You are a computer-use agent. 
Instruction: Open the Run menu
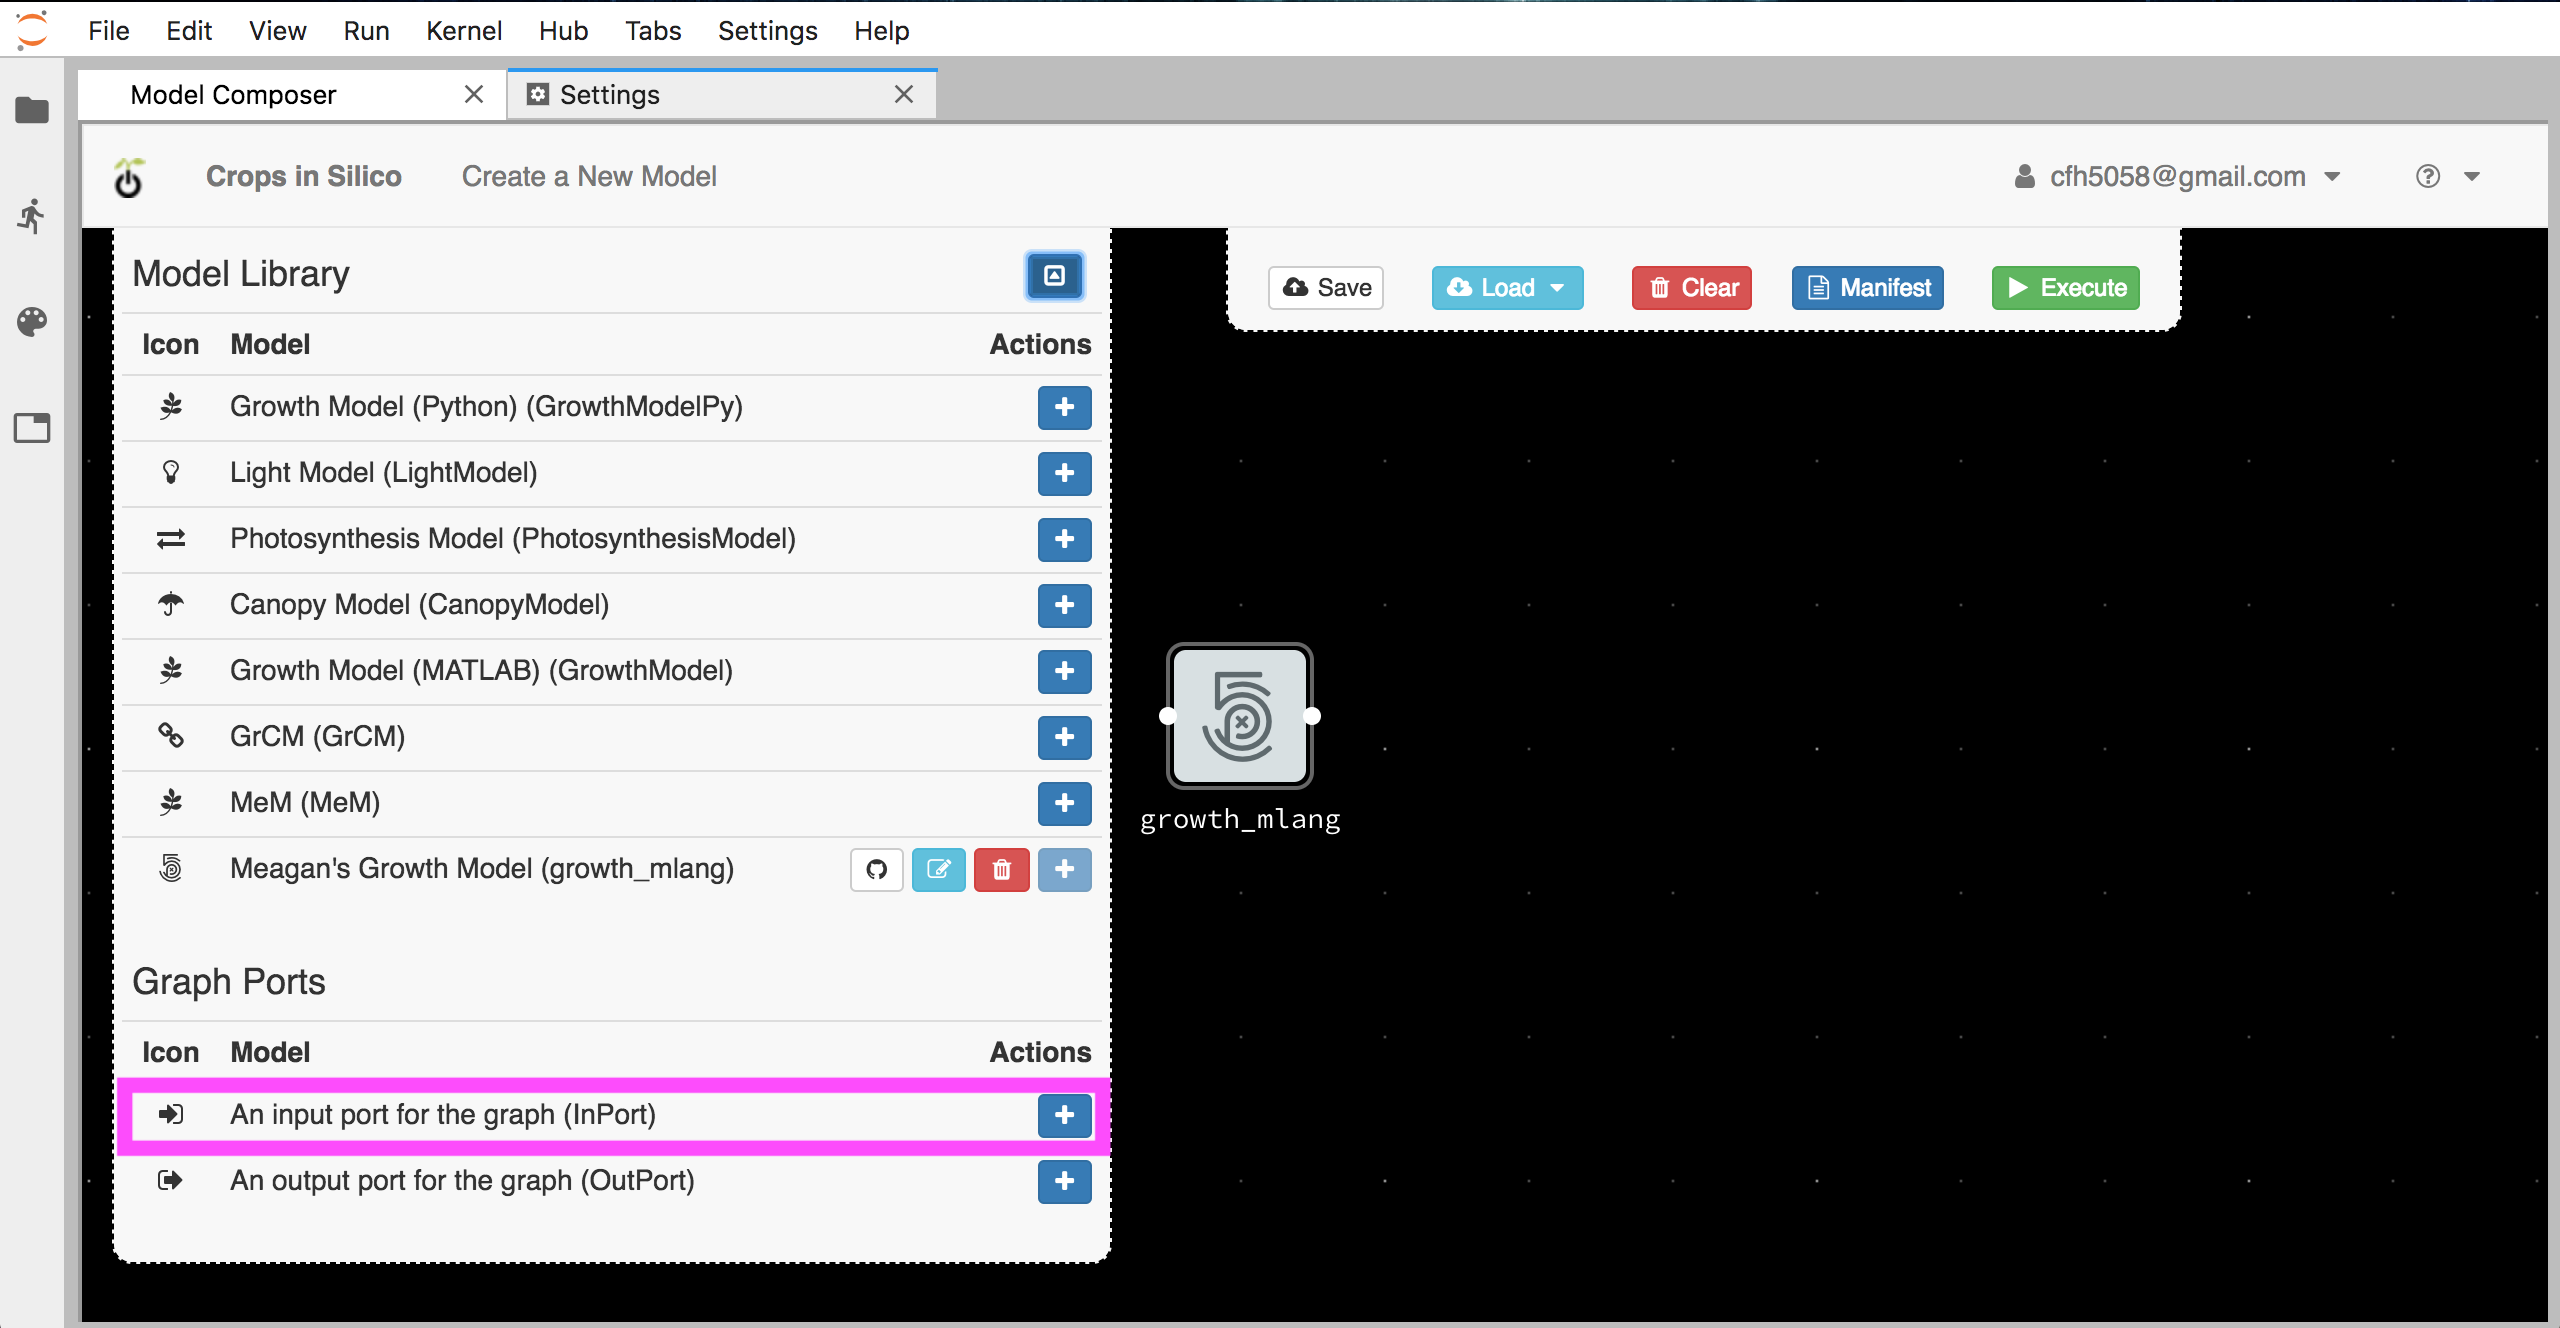366,30
